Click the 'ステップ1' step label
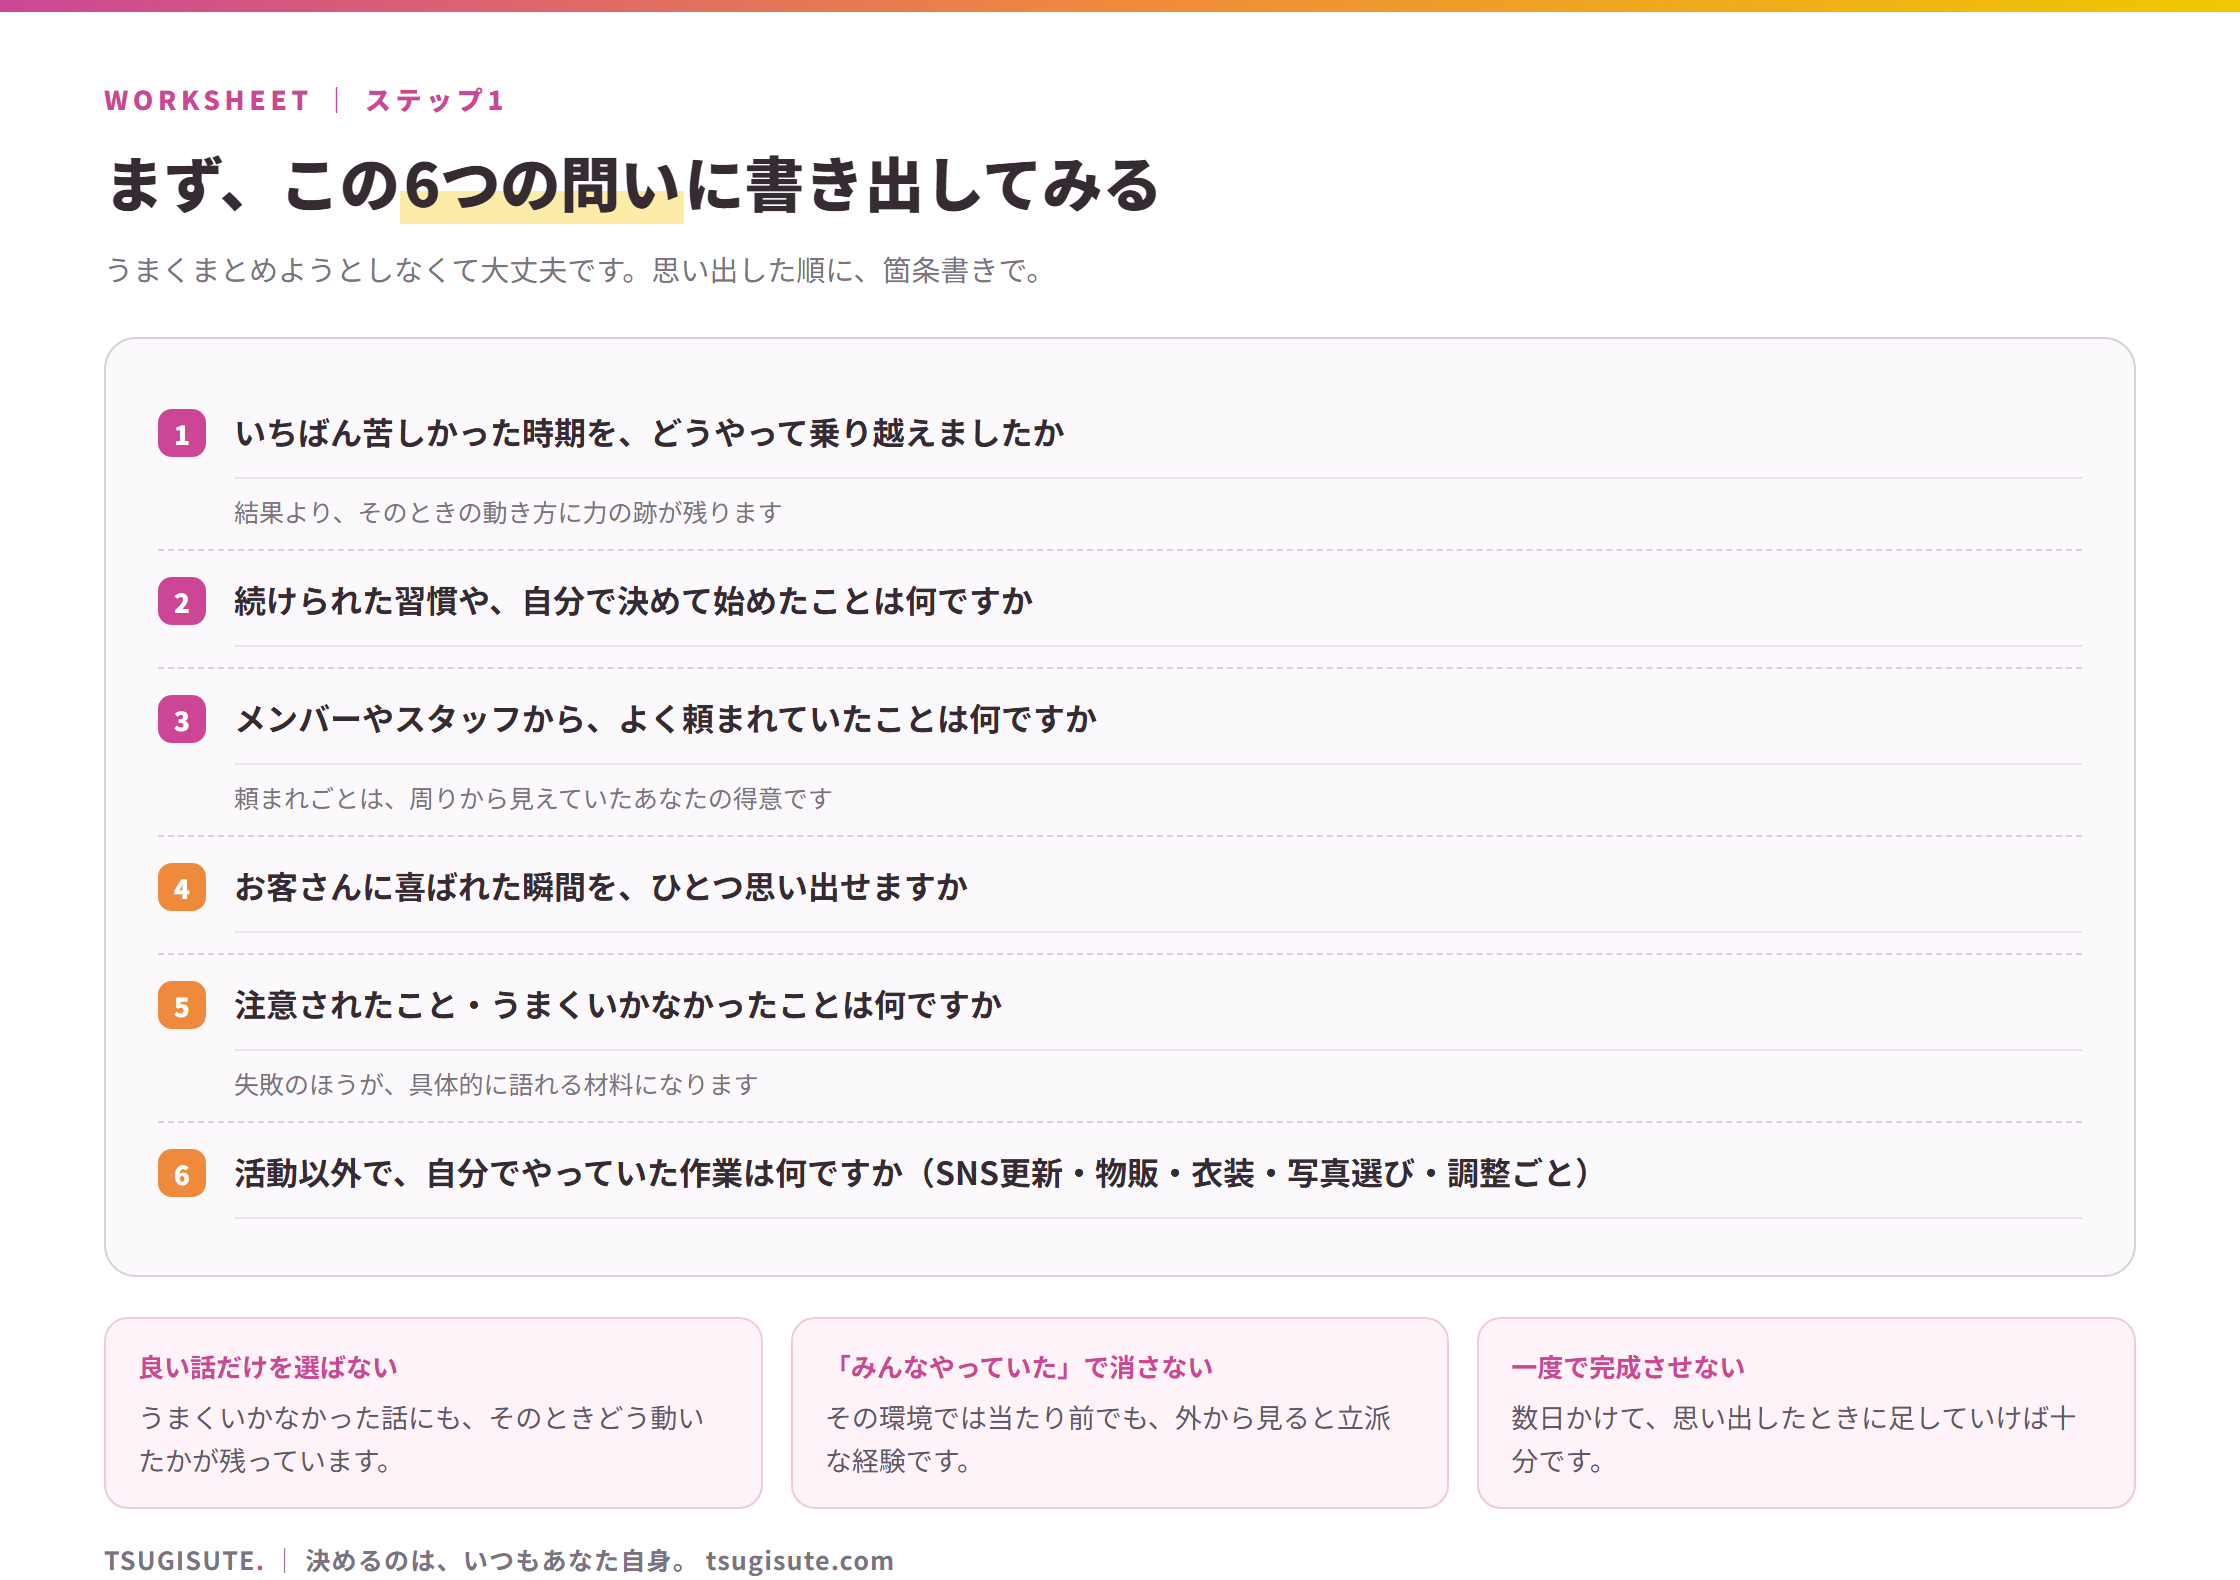This screenshot has width=2240, height=1580. pos(435,100)
